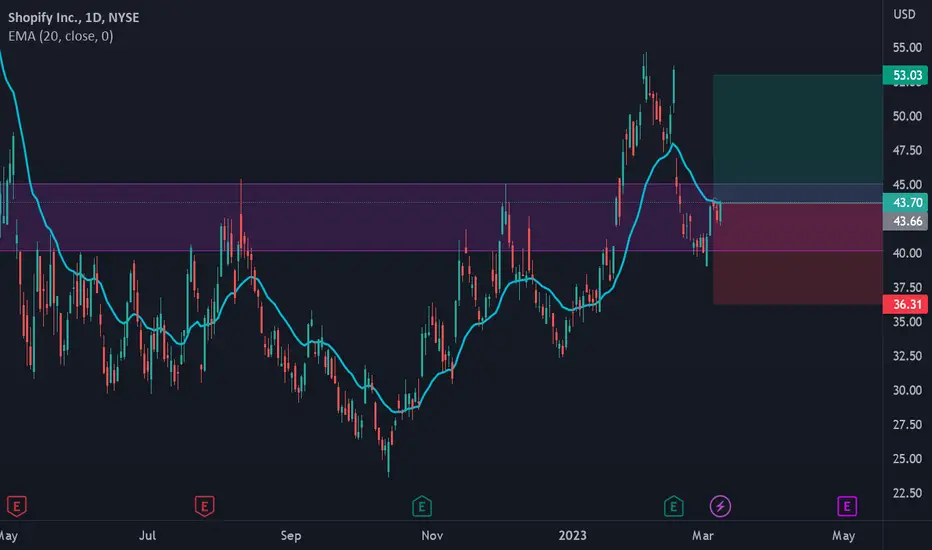Click the red earnings marker near May 2022
The height and width of the screenshot is (550, 932).
17,507
